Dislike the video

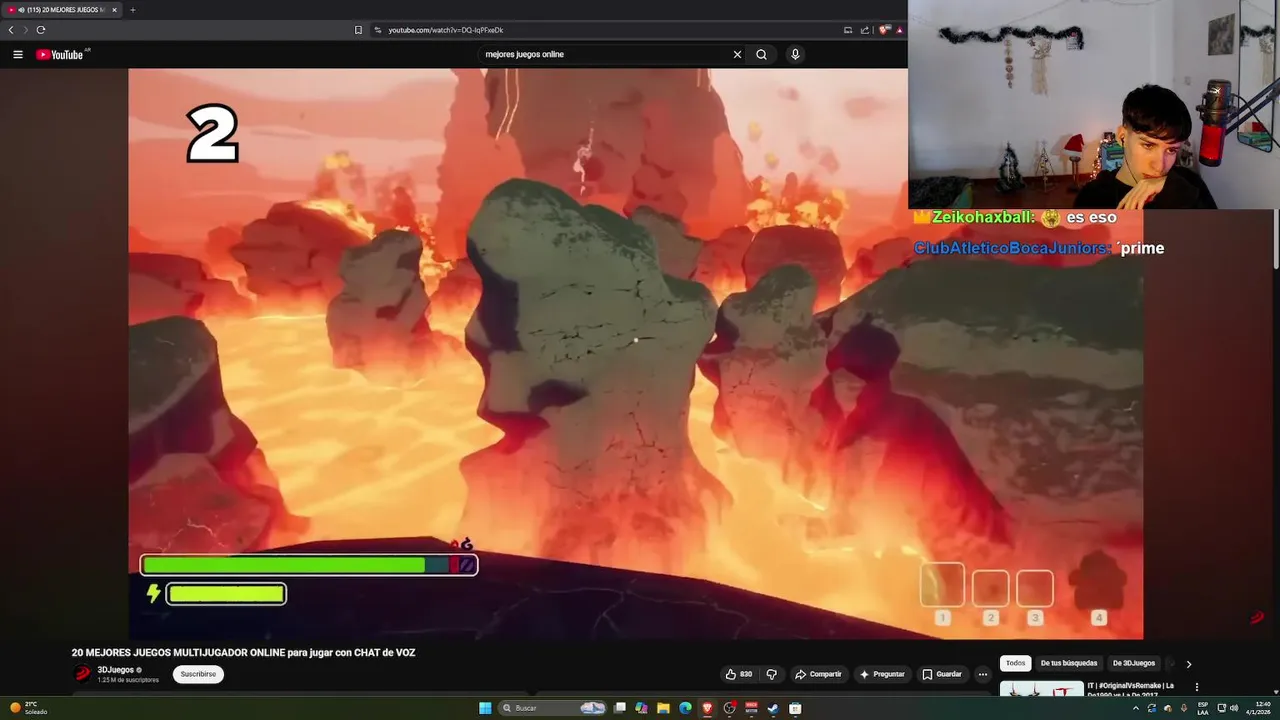[771, 674]
